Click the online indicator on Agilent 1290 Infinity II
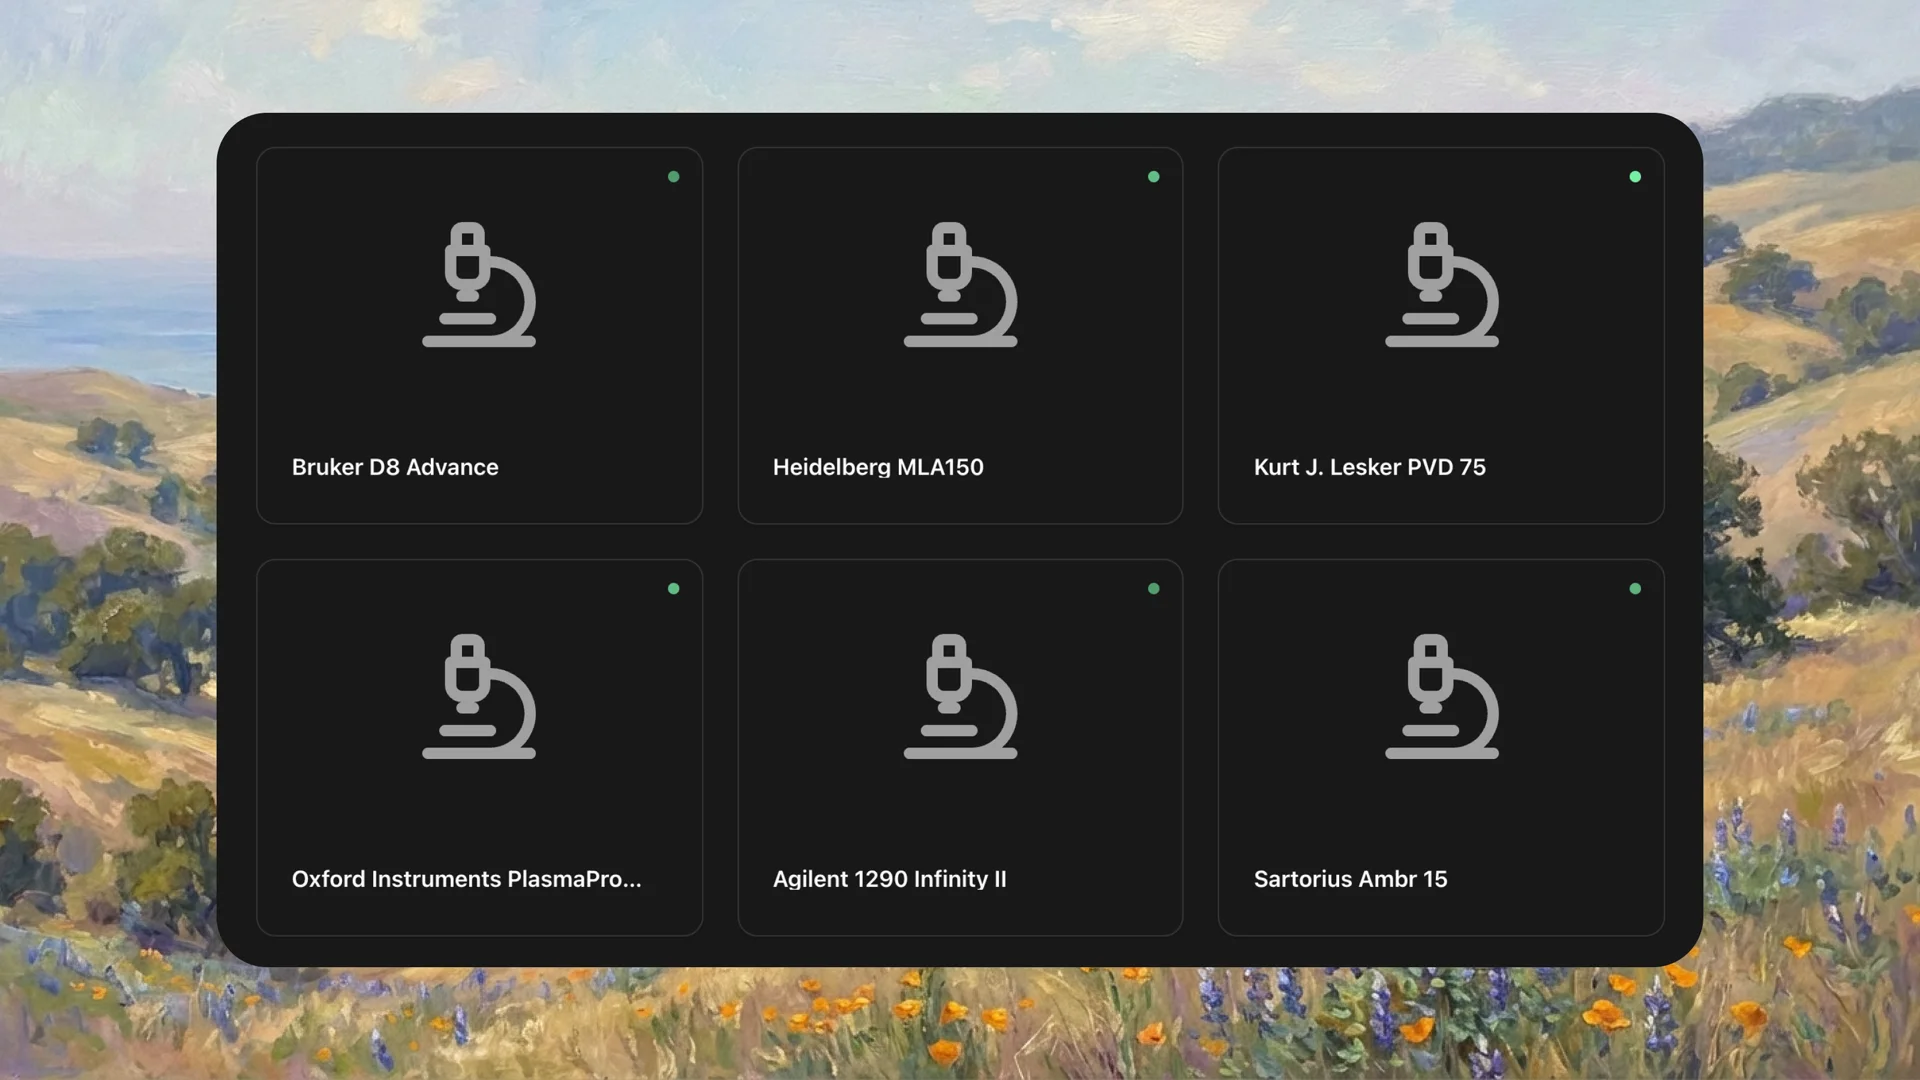The image size is (1920, 1080). coord(1154,588)
